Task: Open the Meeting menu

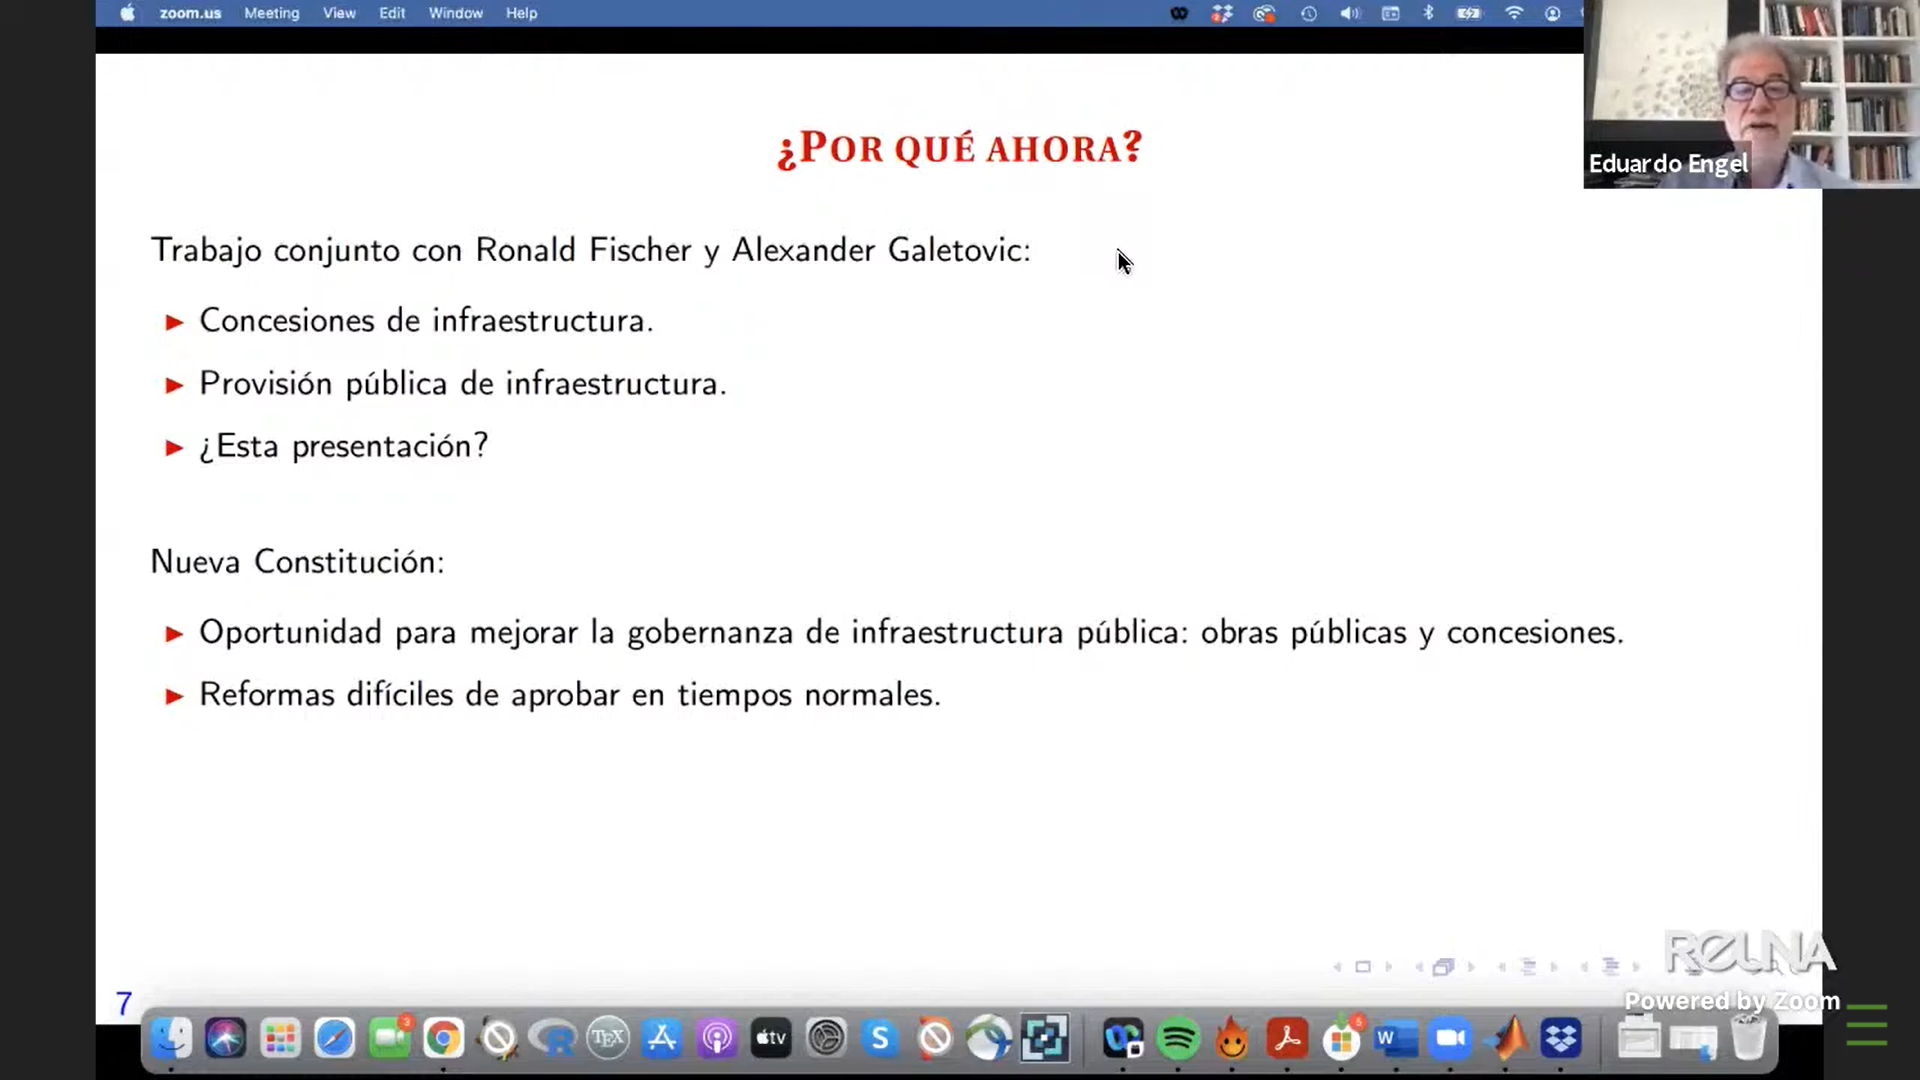Action: click(271, 13)
